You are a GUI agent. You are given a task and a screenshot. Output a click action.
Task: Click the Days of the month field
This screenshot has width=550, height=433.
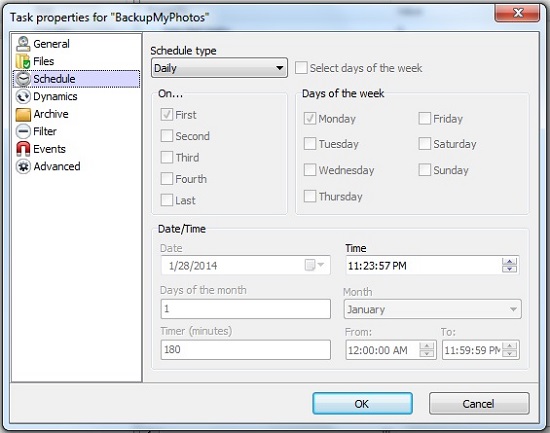click(246, 309)
